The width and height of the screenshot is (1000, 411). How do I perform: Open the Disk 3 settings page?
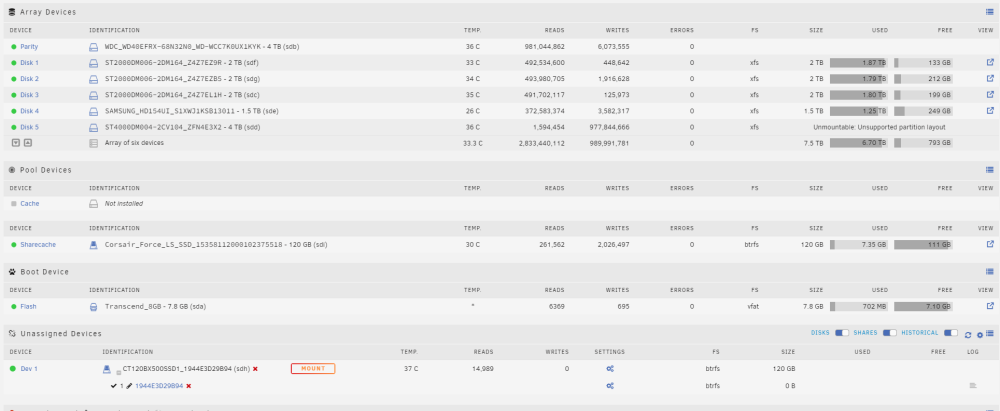[29, 95]
